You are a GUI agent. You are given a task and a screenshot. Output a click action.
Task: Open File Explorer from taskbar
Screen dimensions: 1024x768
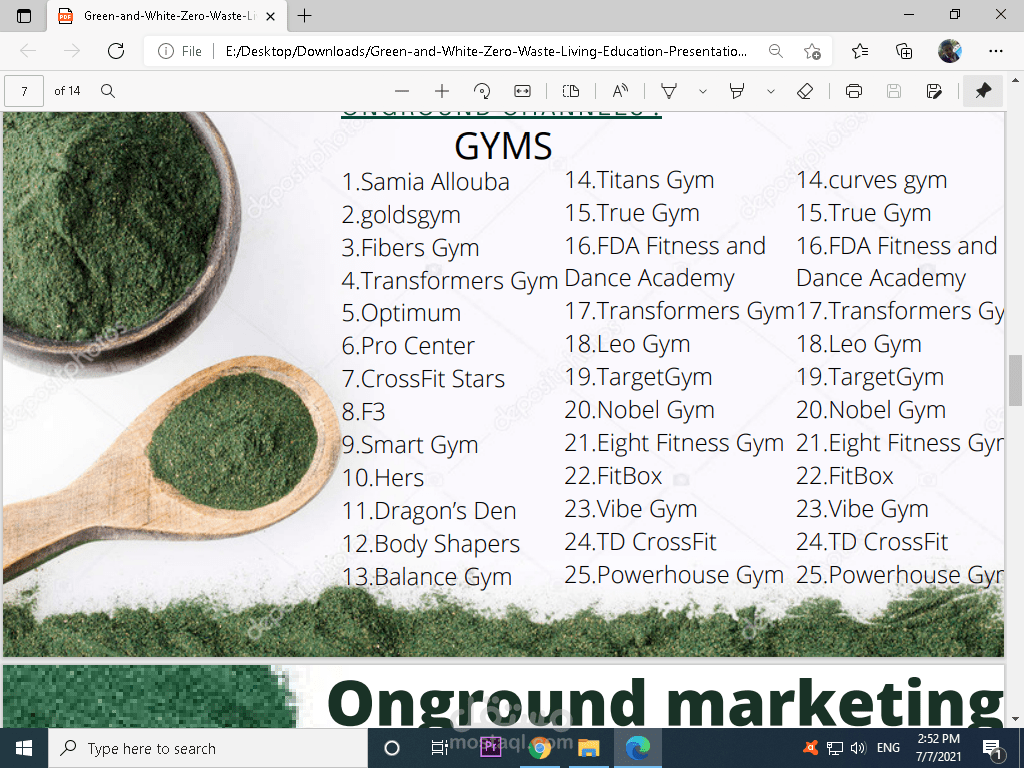pos(588,748)
